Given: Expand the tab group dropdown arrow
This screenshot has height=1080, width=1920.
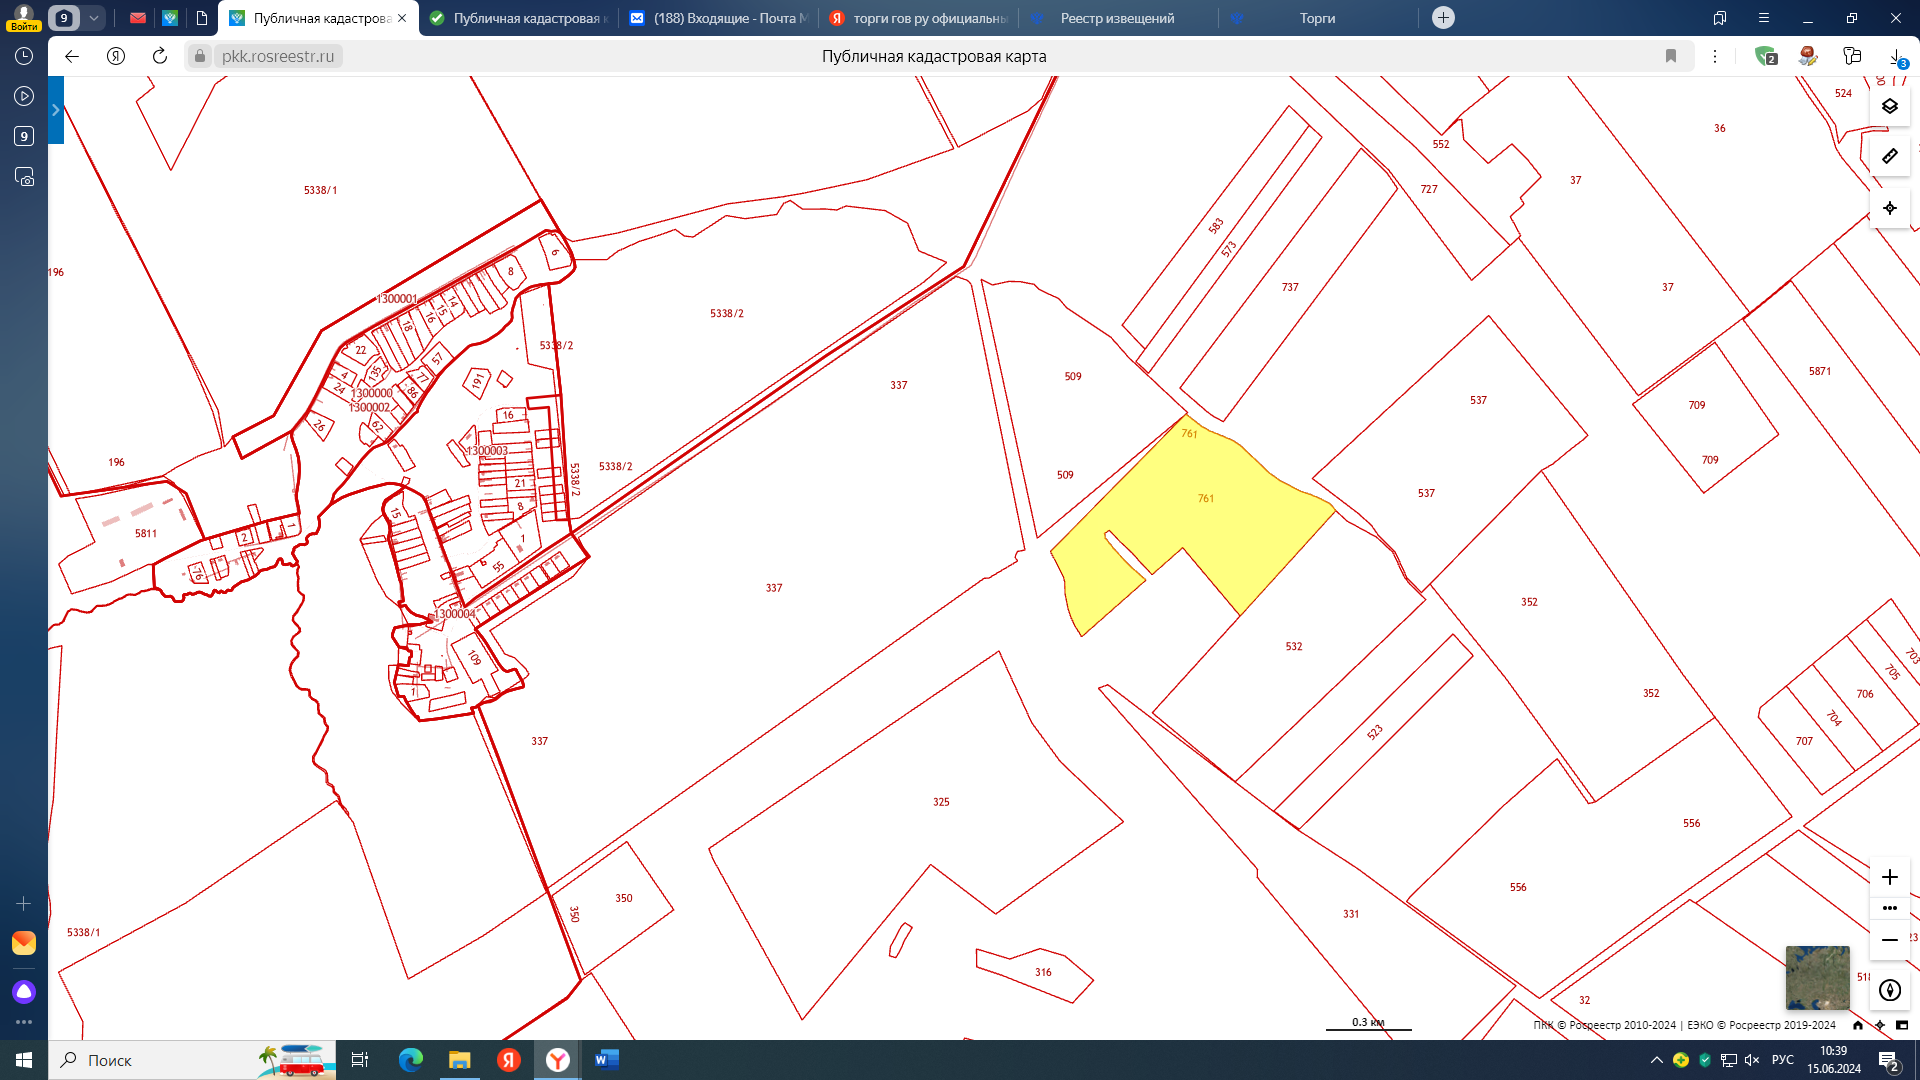Looking at the screenshot, I should 93,18.
